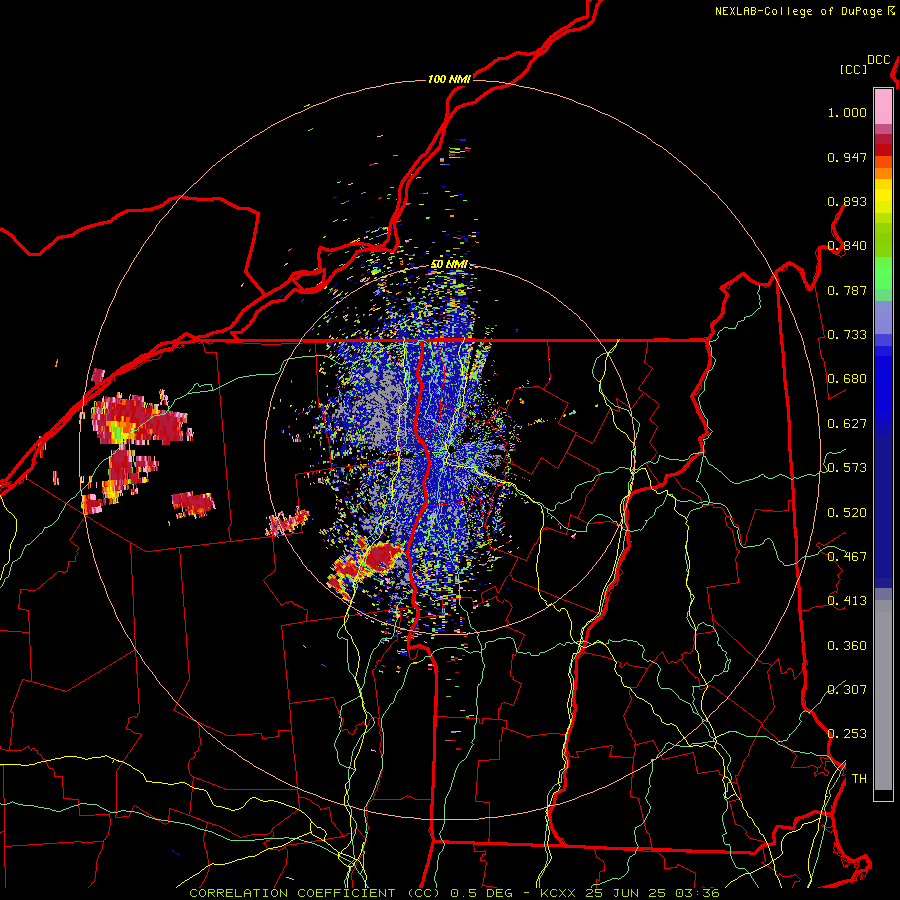
Task: Select the 0.947 scale value
Action: point(847,157)
